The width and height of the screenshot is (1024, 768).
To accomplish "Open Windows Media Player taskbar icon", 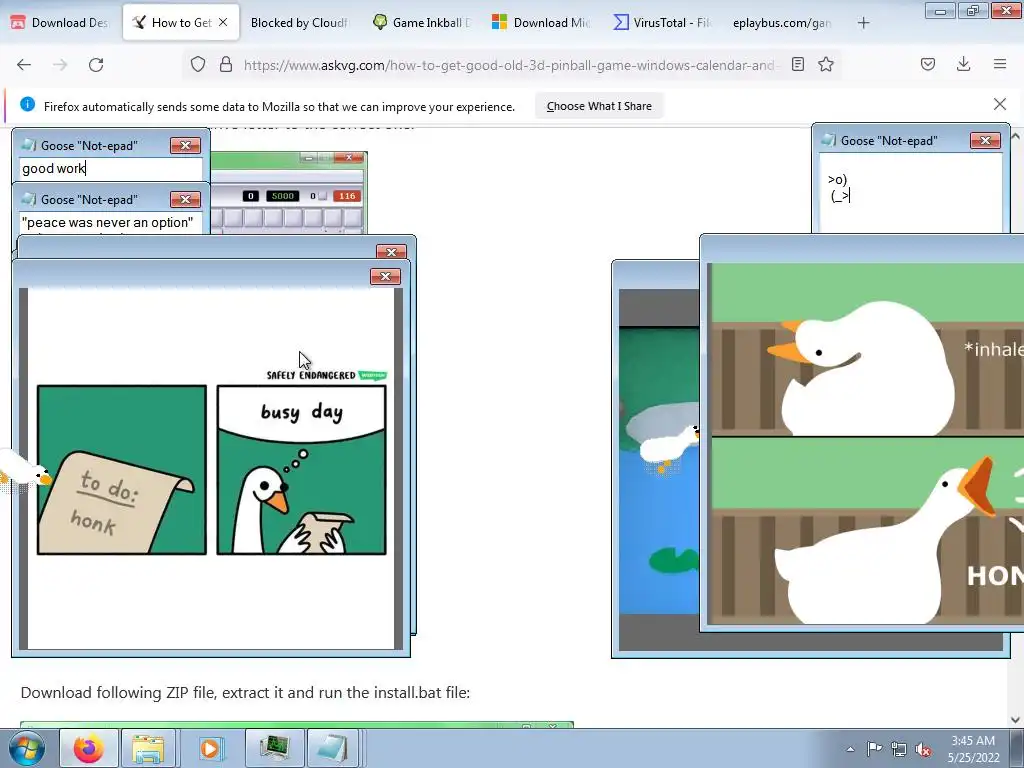I will click(210, 748).
